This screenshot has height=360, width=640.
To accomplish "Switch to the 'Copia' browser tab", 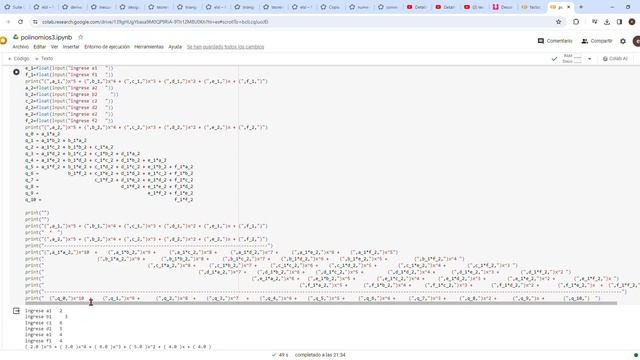I will 331,7.
